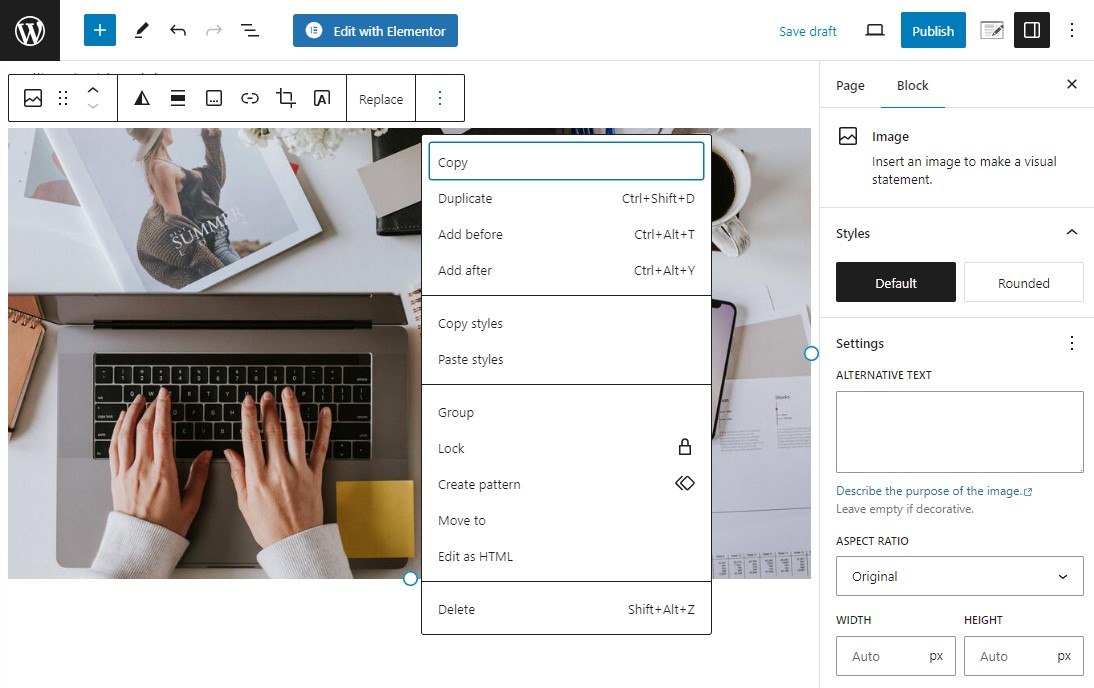Delete the block via menu

tap(567, 609)
